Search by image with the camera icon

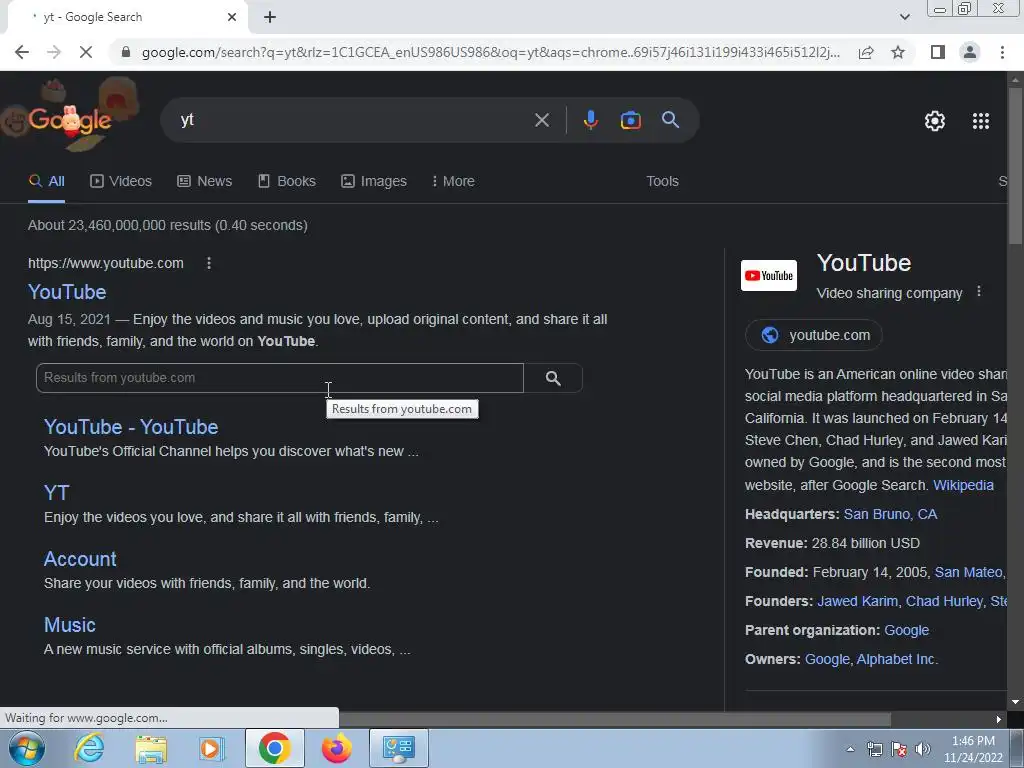(630, 120)
